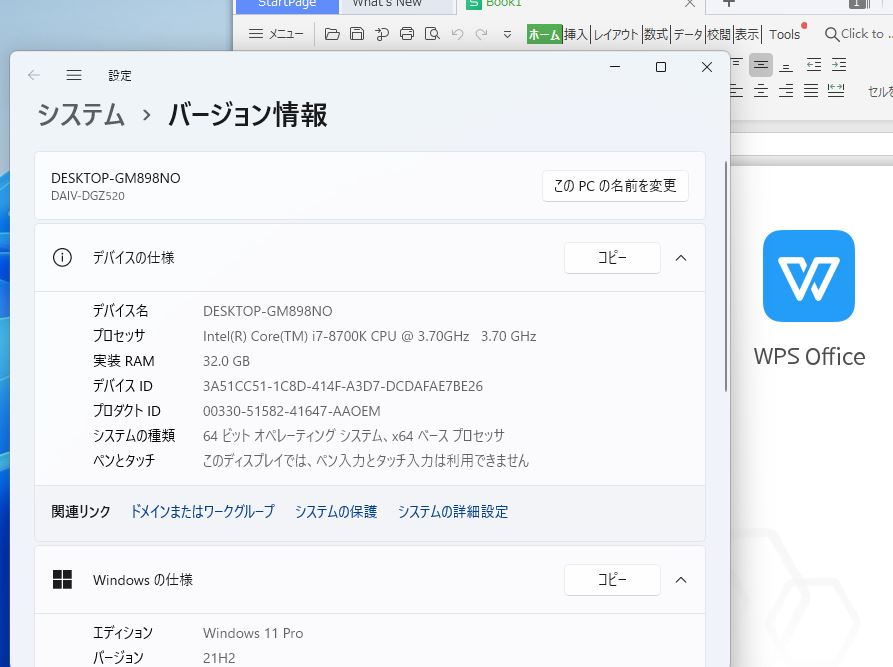893x667 pixels.
Task: Click the この PC の名前を変更 button
Action: [x=615, y=186]
